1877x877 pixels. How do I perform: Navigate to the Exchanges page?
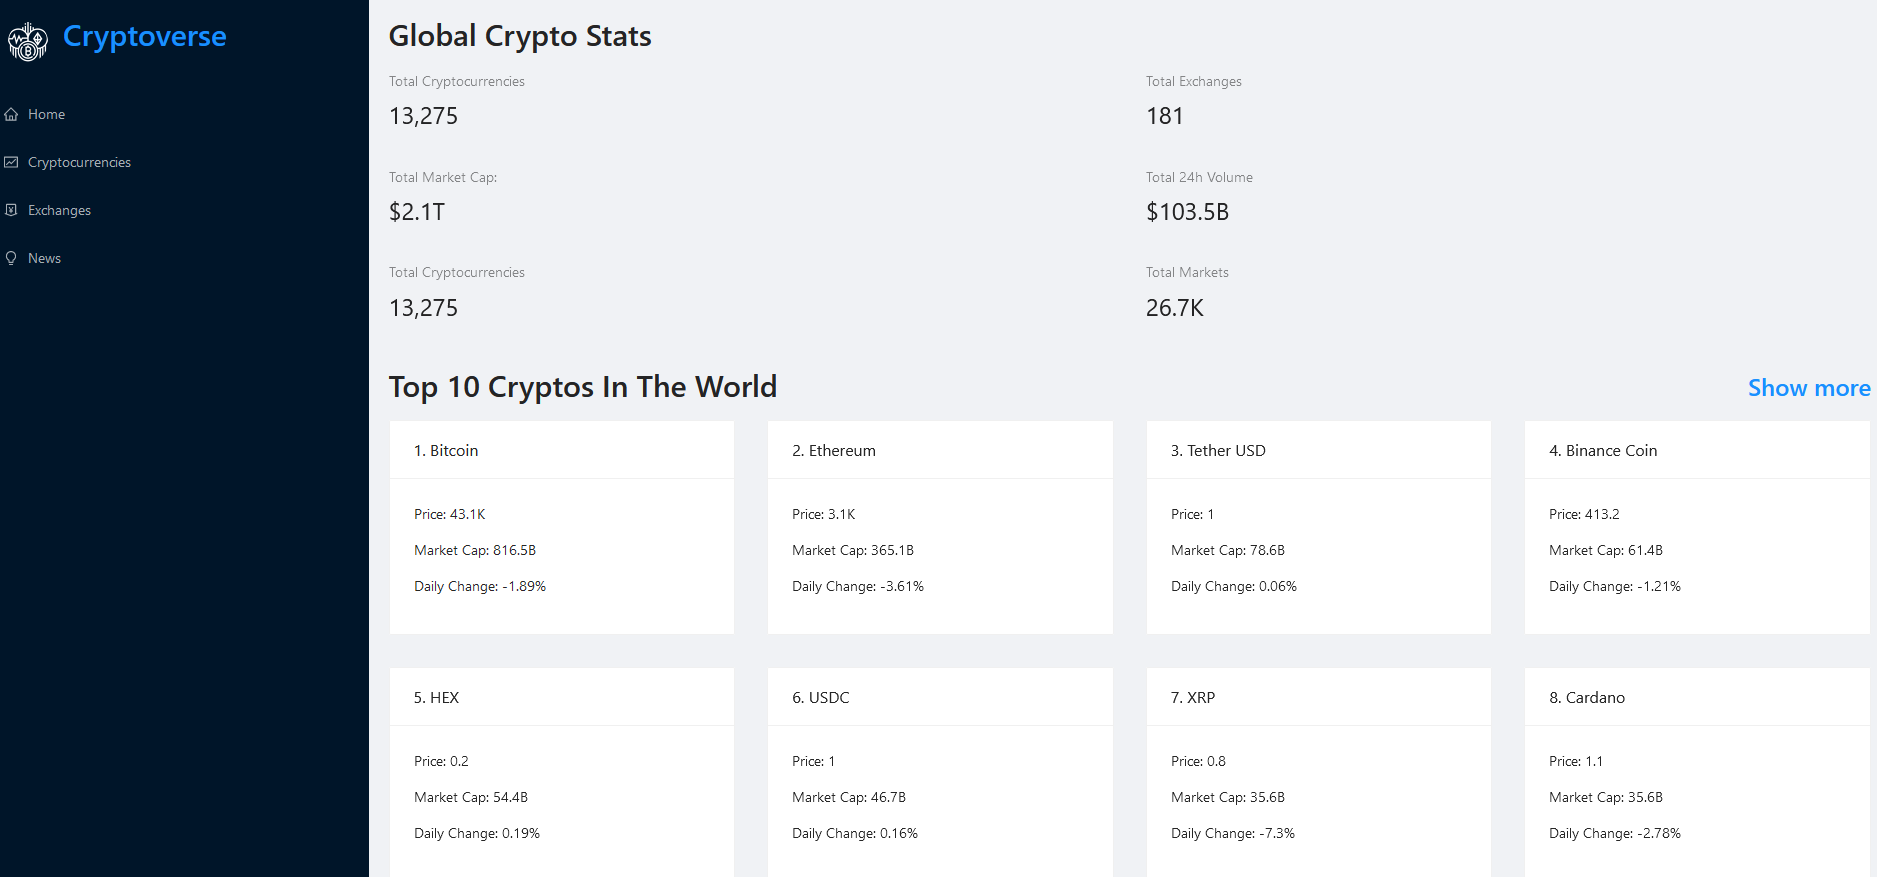click(x=58, y=210)
